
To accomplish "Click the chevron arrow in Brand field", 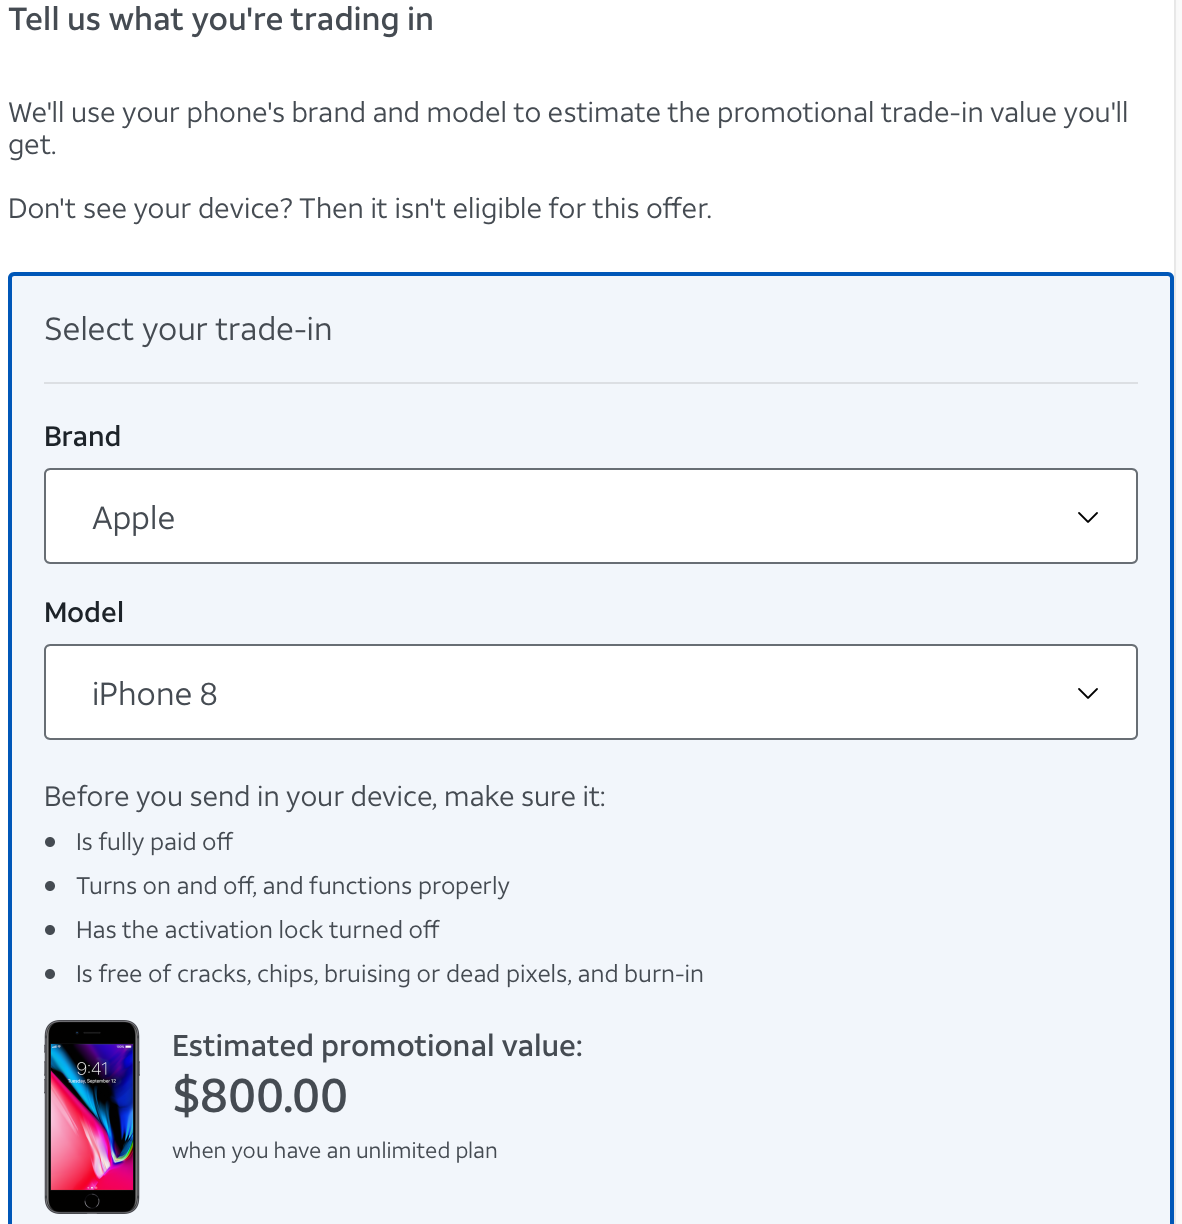I will tap(1088, 517).
